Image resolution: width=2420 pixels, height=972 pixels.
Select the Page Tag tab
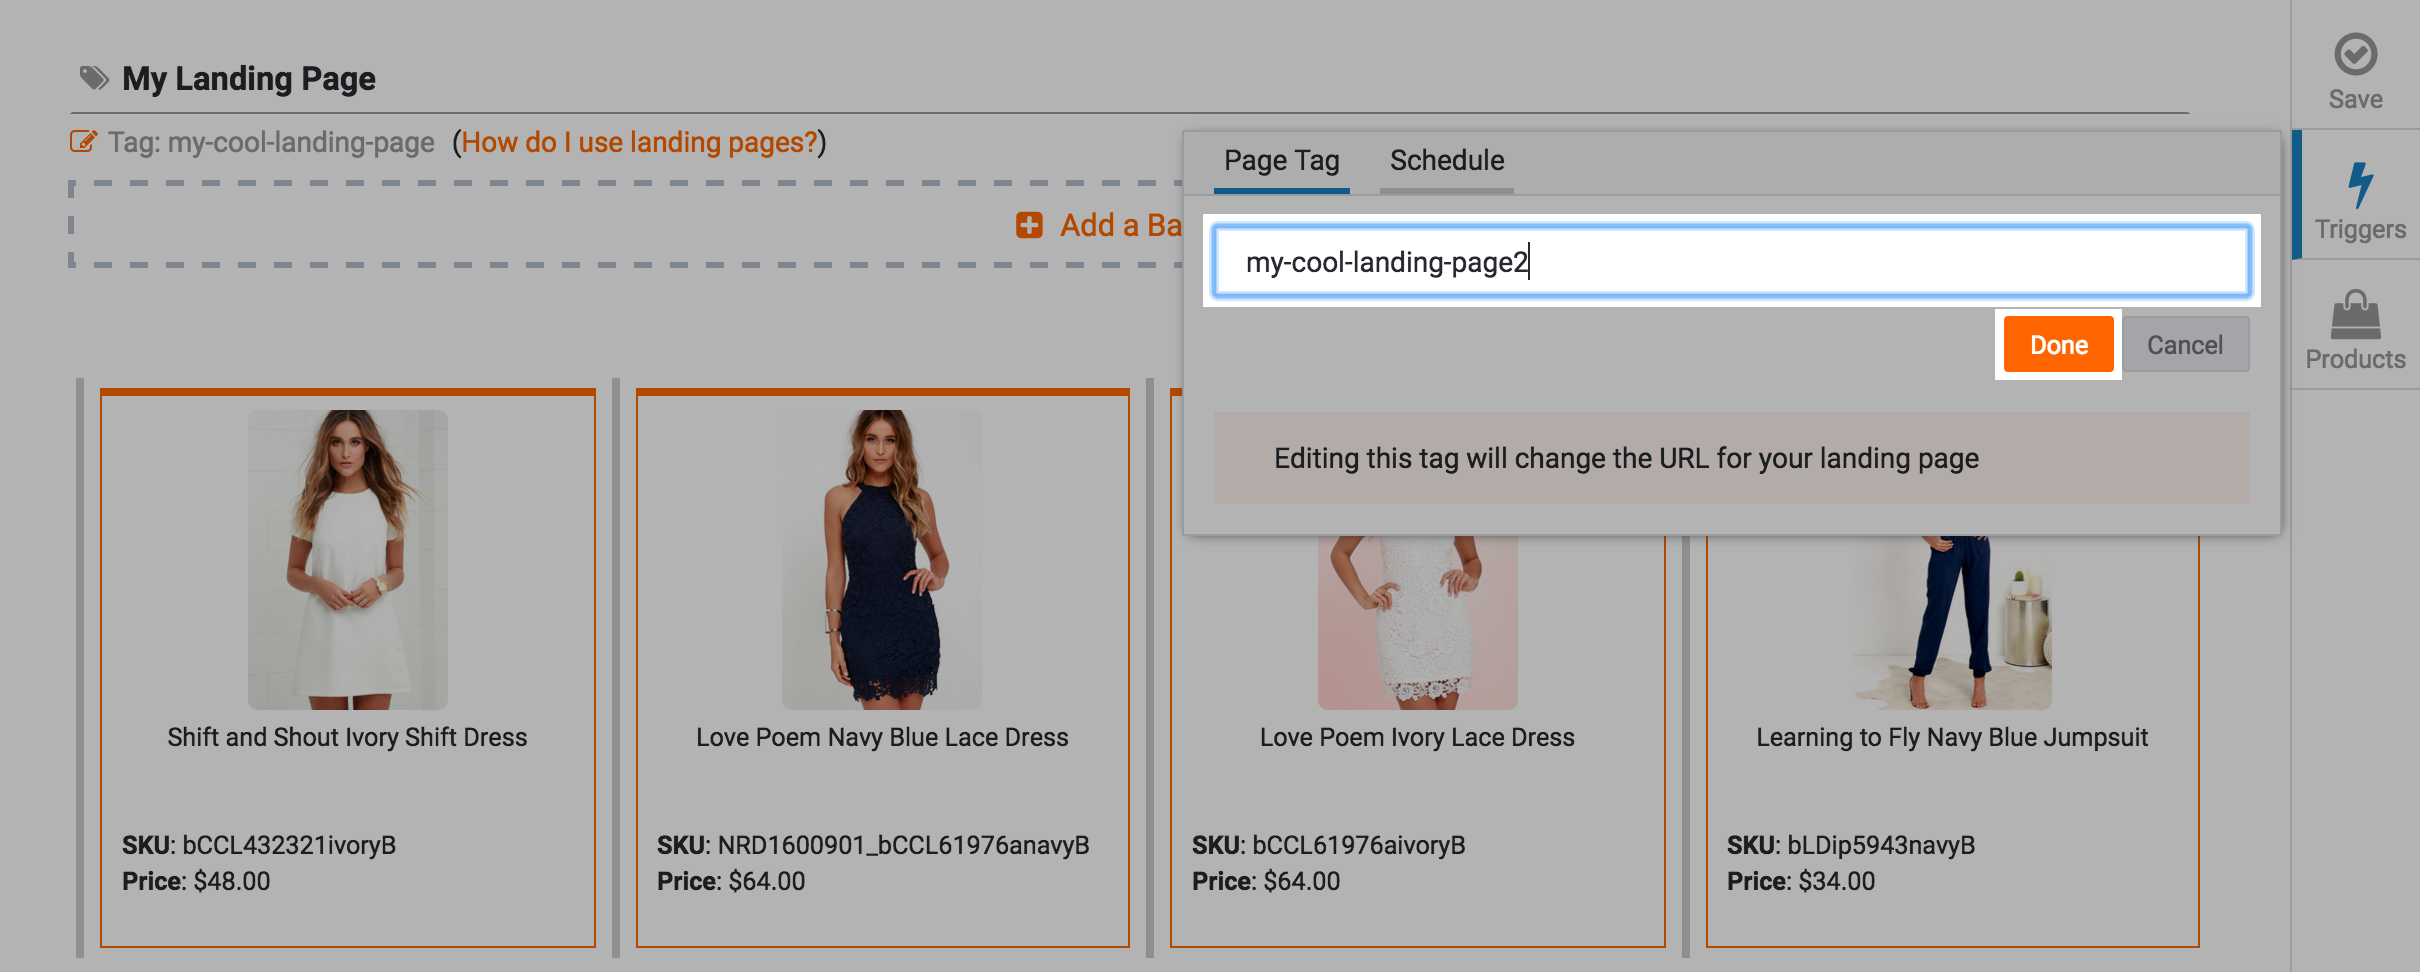(1281, 160)
